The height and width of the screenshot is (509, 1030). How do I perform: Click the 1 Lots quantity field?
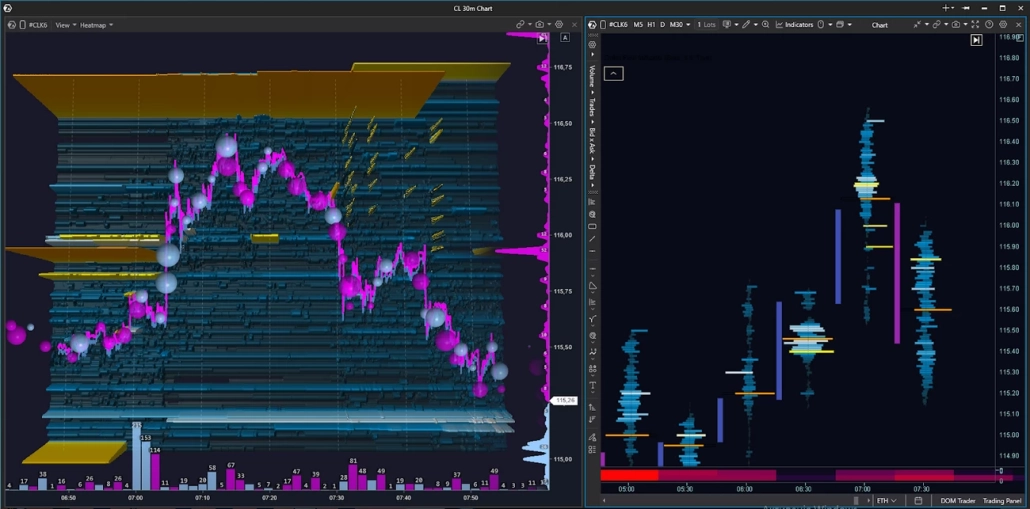pyautogui.click(x=706, y=25)
